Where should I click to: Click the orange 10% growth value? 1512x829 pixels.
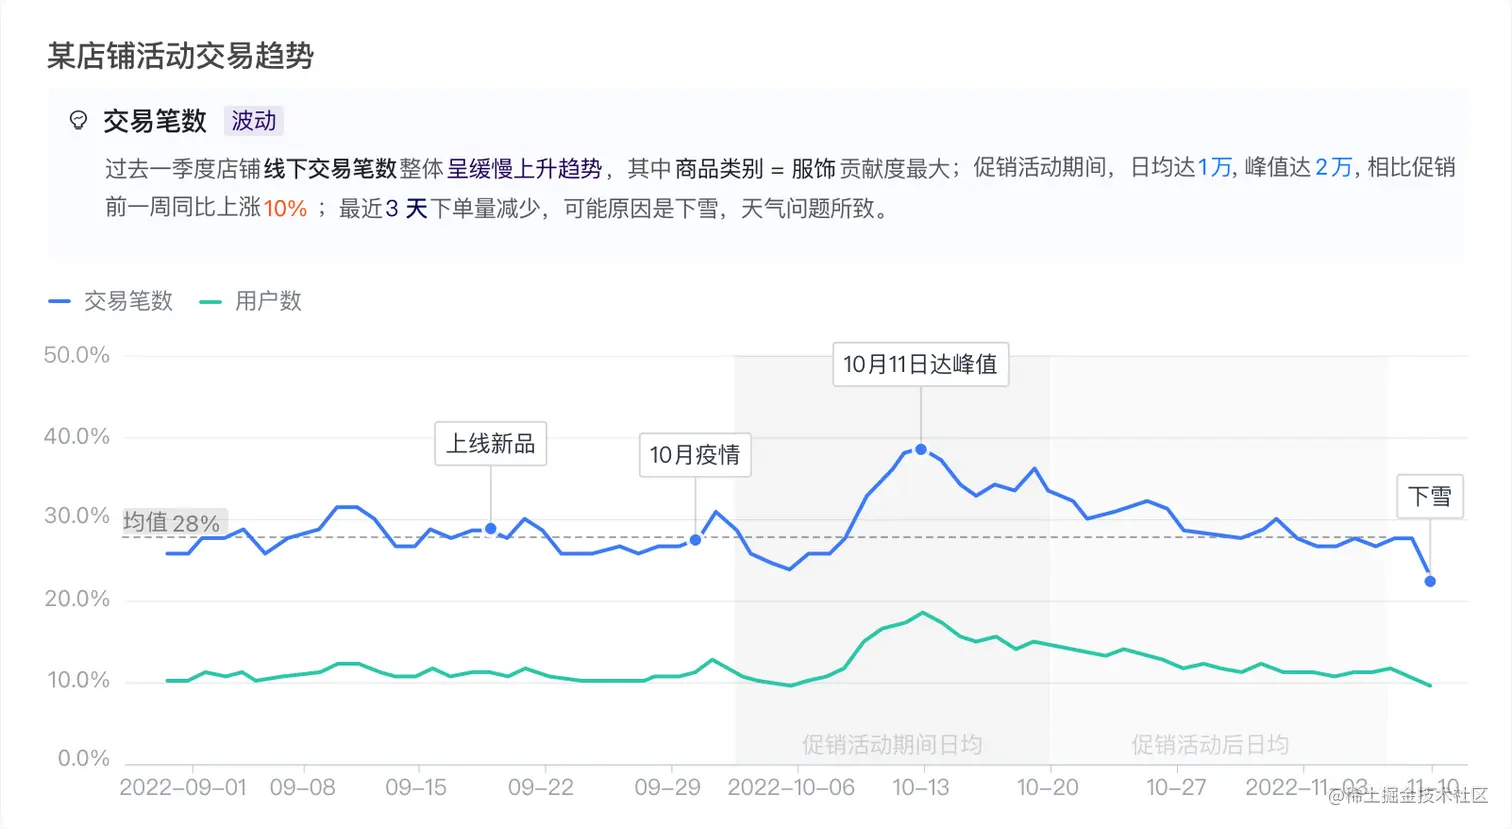click(x=285, y=208)
